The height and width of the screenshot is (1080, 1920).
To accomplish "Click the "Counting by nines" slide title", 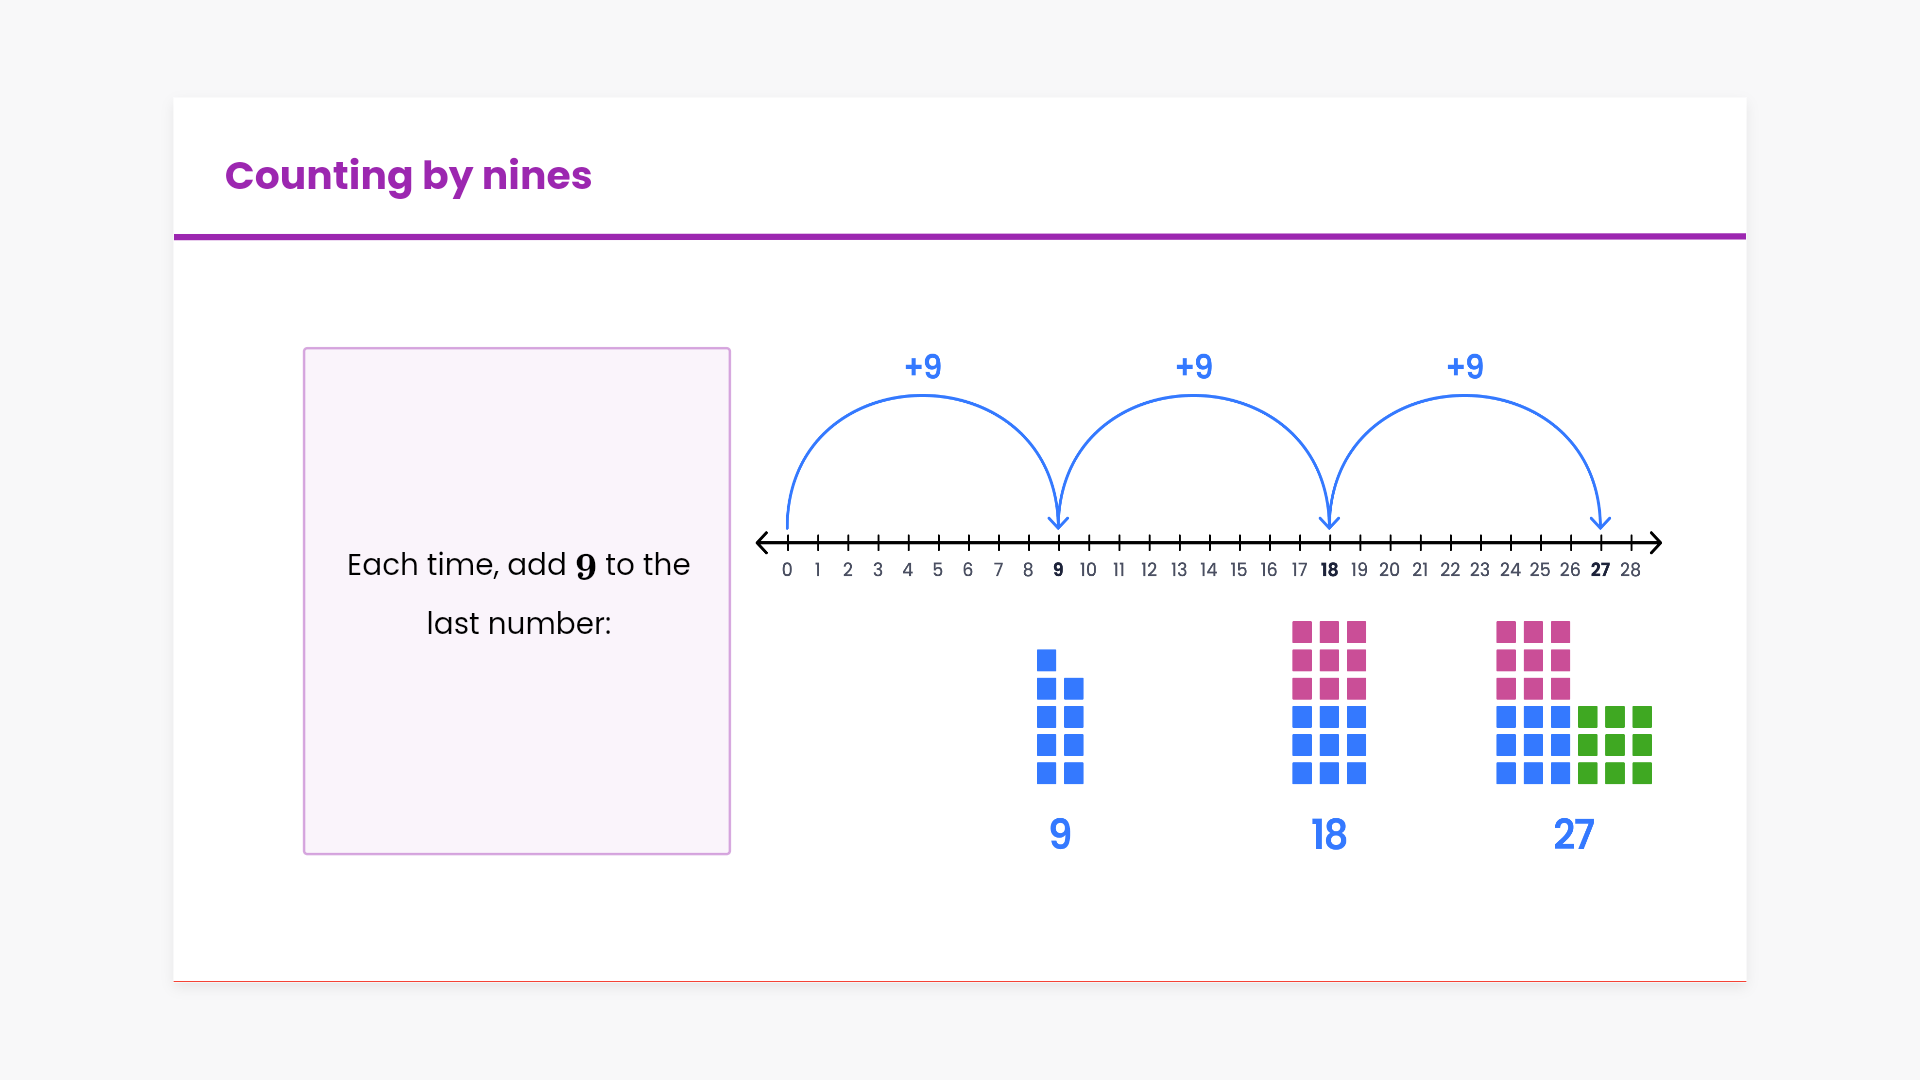I will pos(408,176).
